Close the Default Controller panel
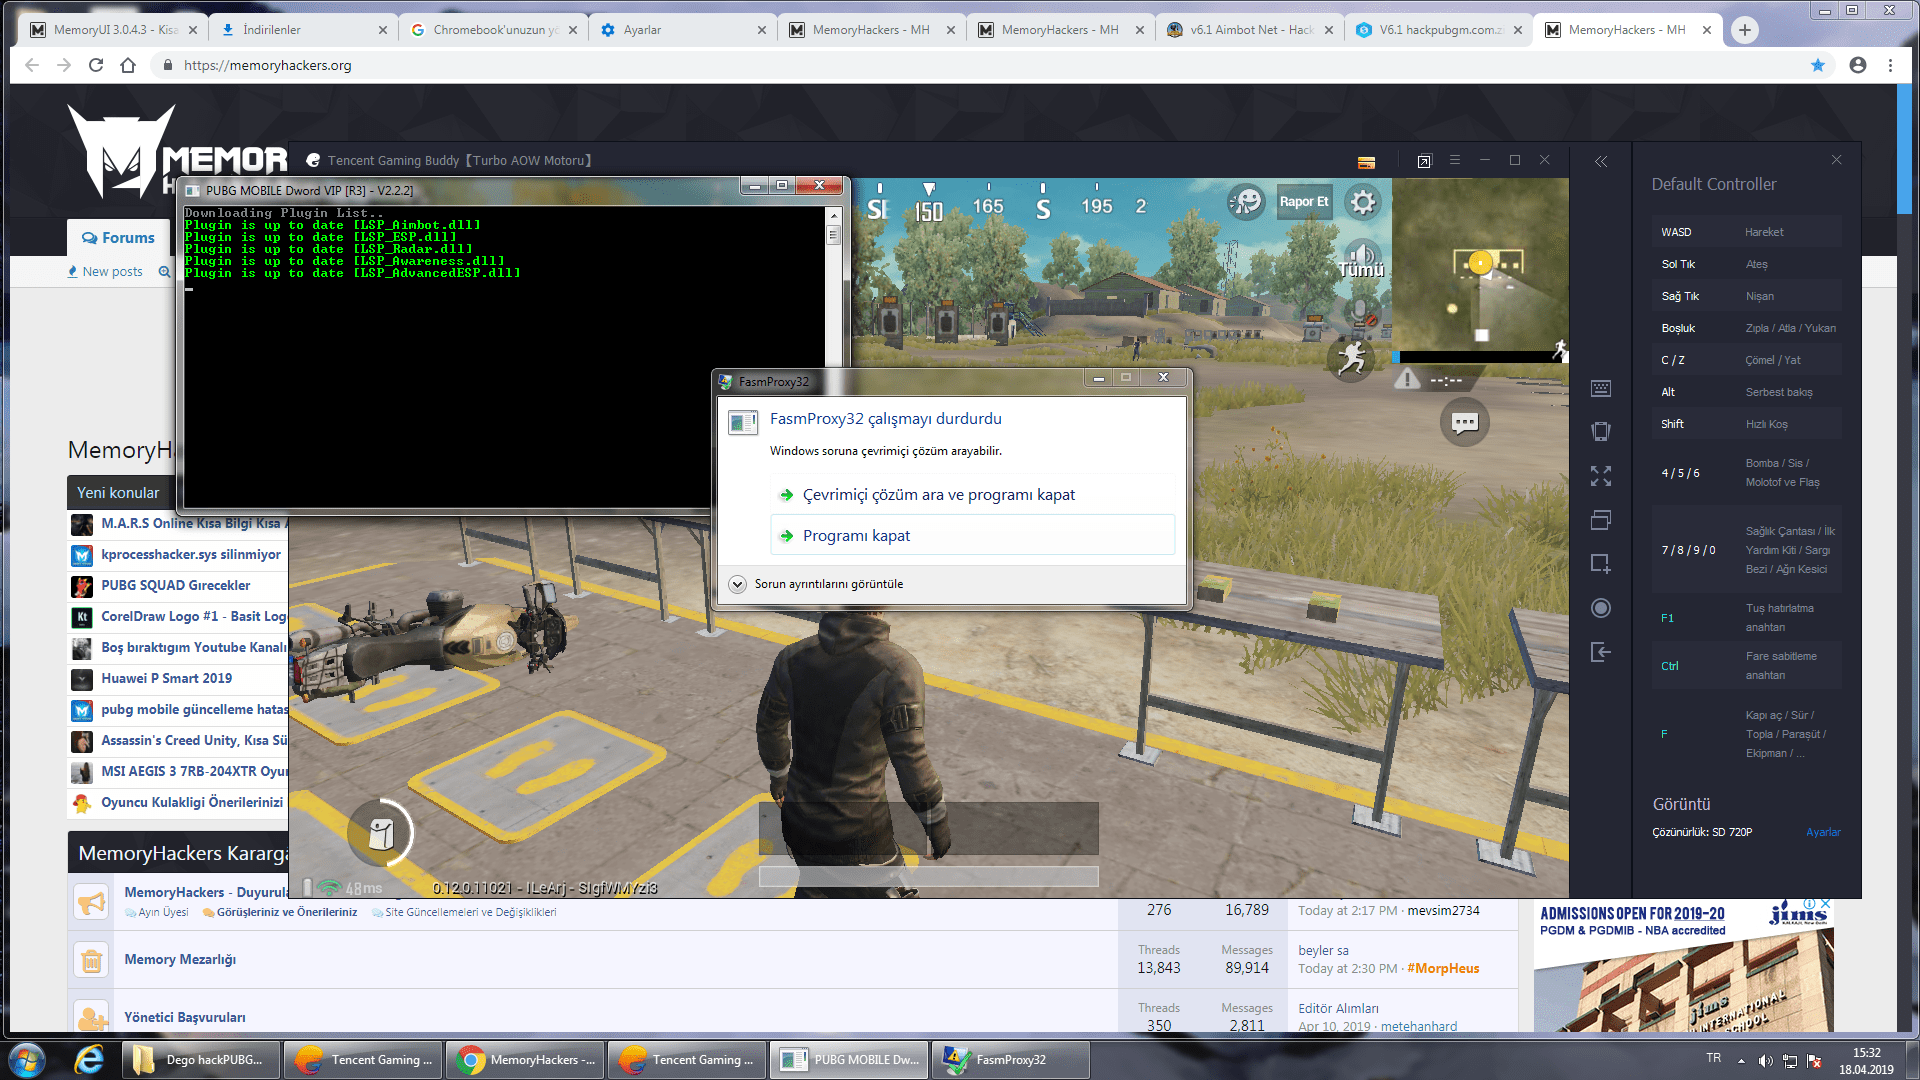1920x1080 pixels. (1836, 160)
